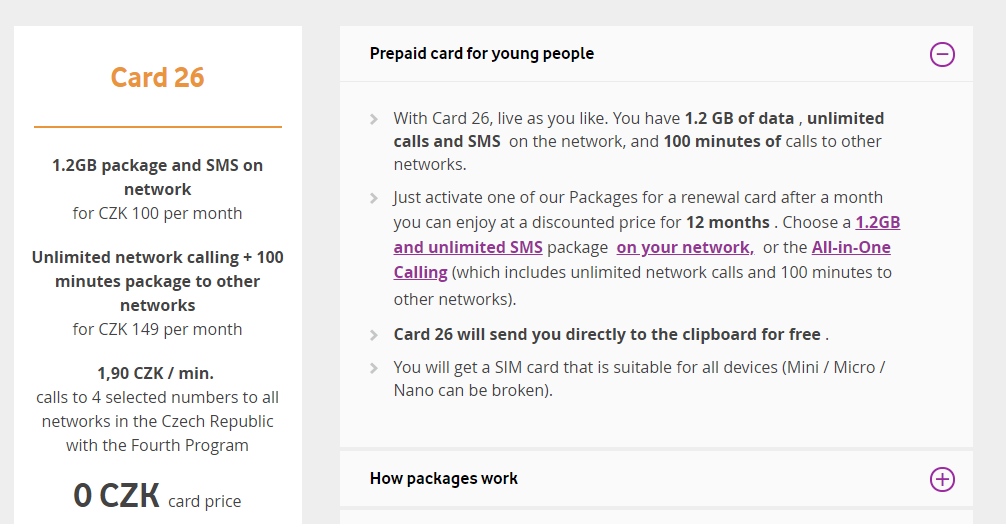Click the Fourth Program description text
The width and height of the screenshot is (1006, 524).
tap(157, 421)
